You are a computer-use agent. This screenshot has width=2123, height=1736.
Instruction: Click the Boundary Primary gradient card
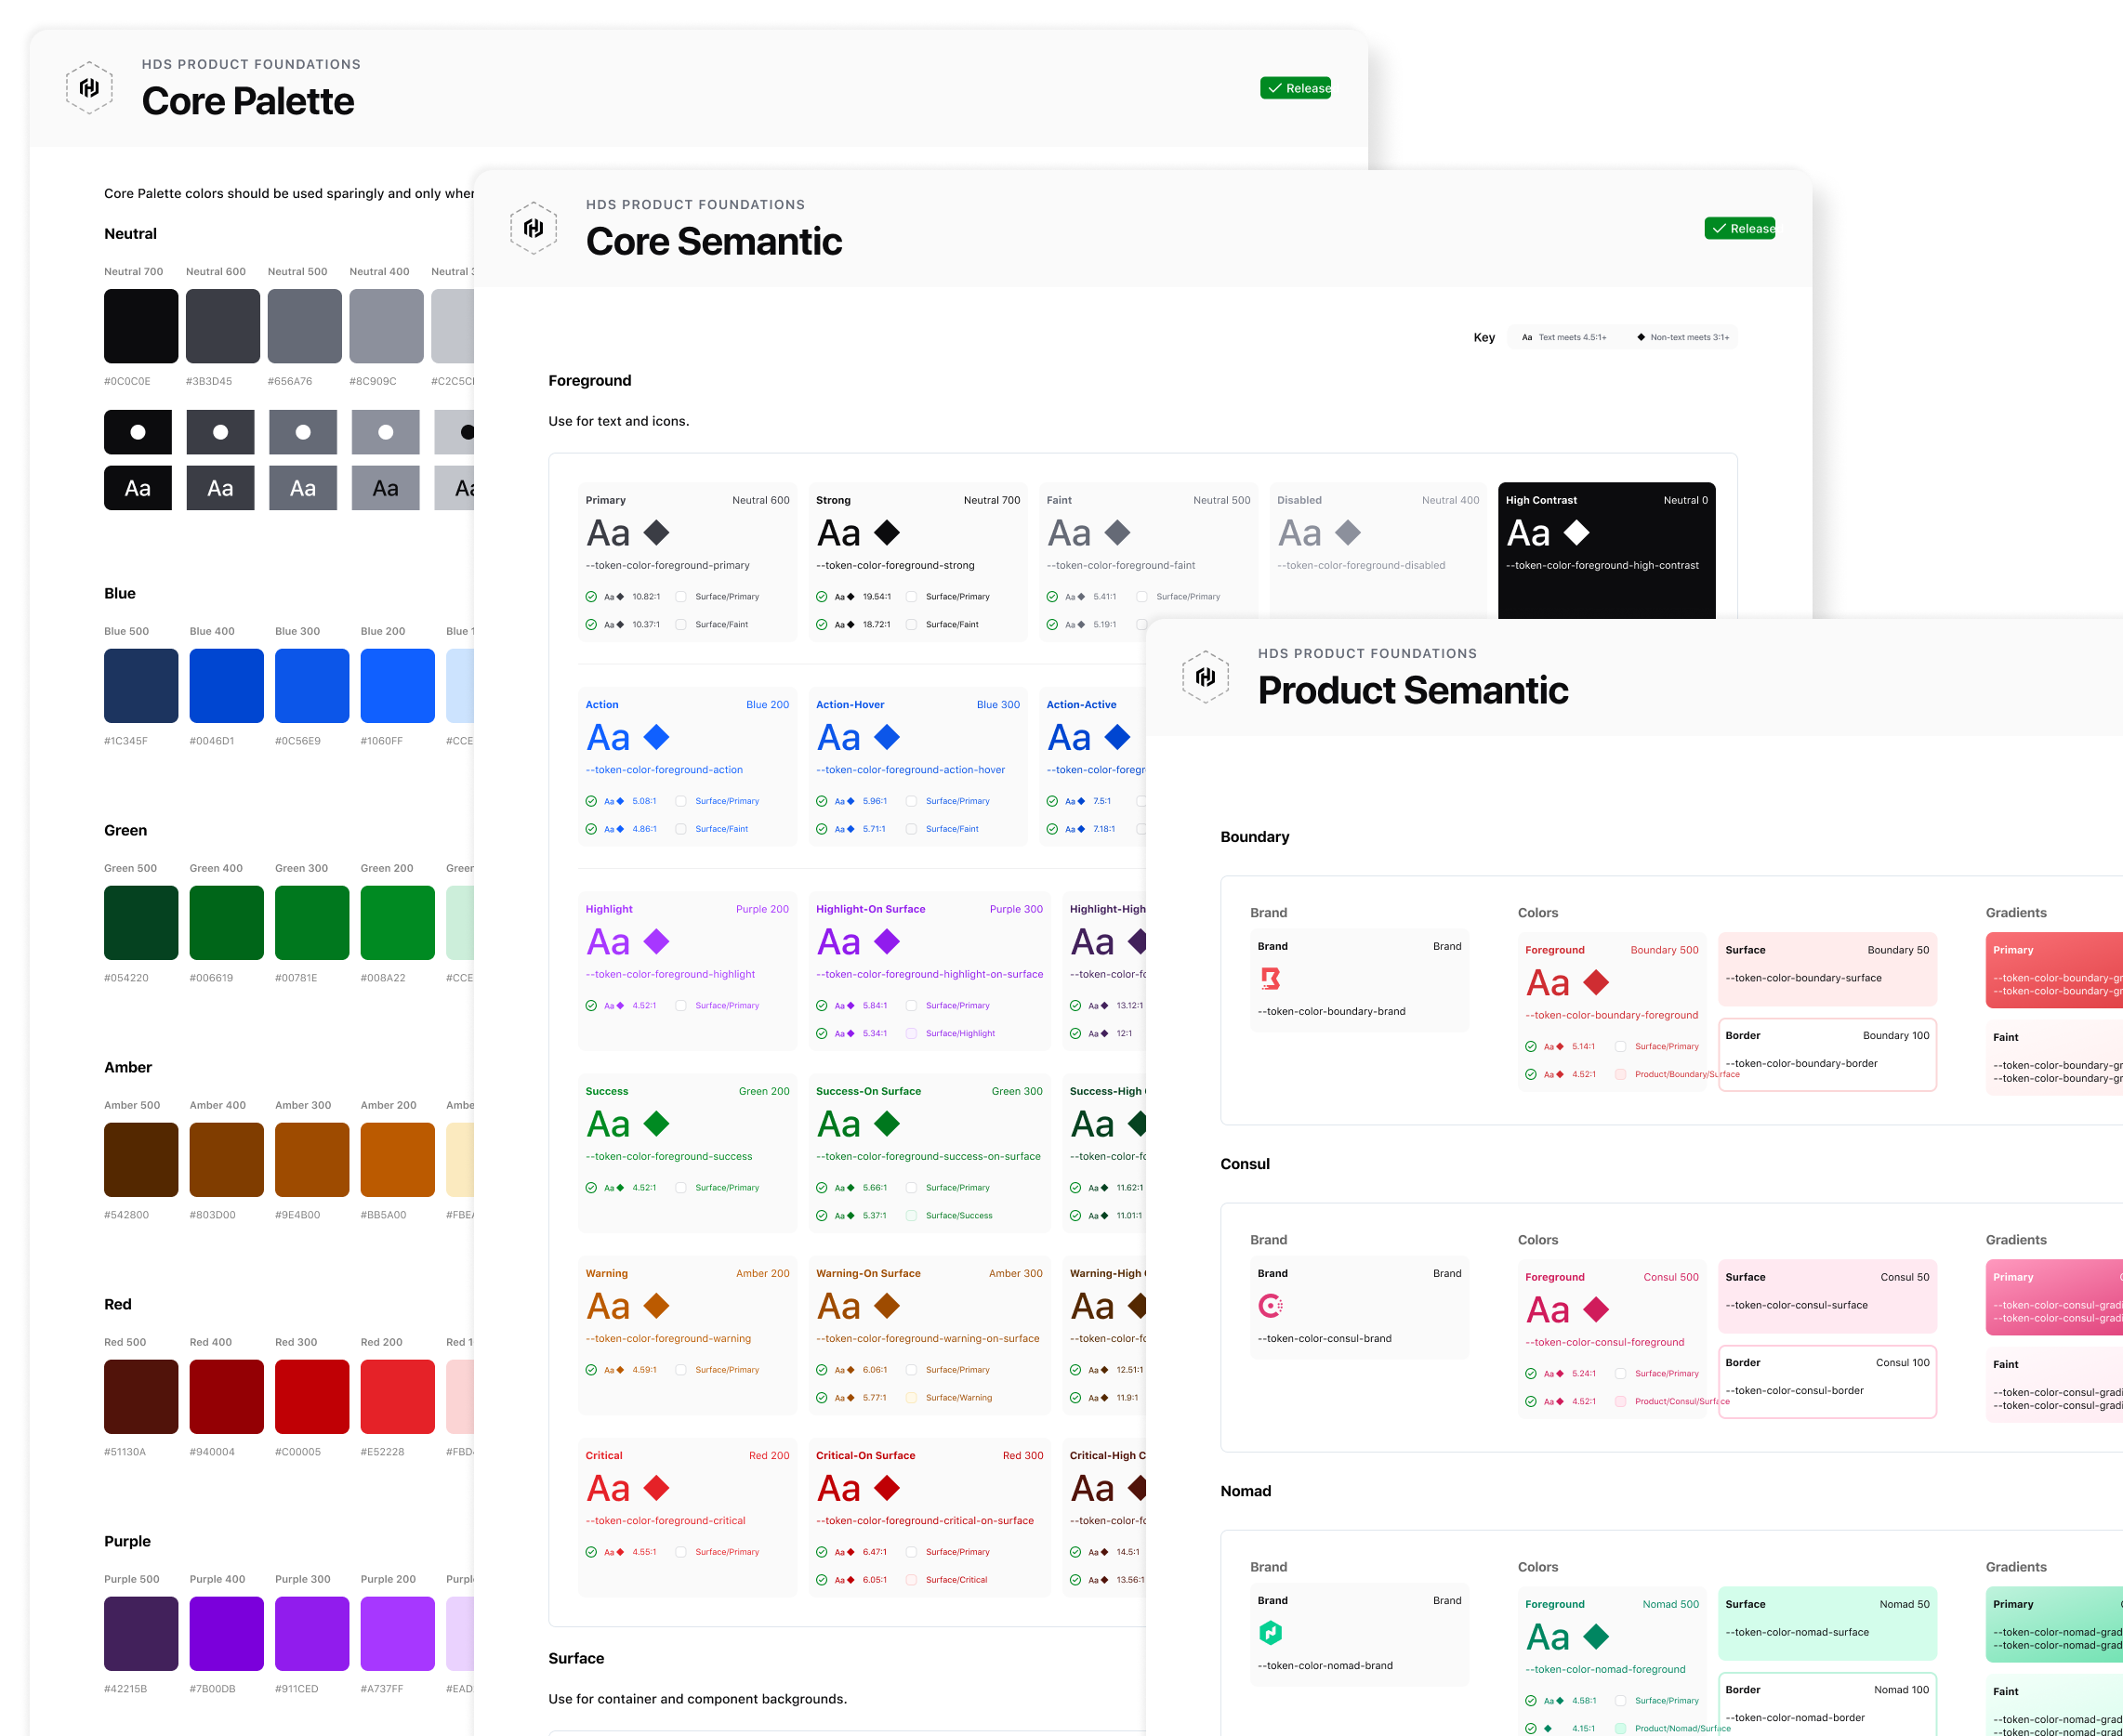[x=2054, y=970]
